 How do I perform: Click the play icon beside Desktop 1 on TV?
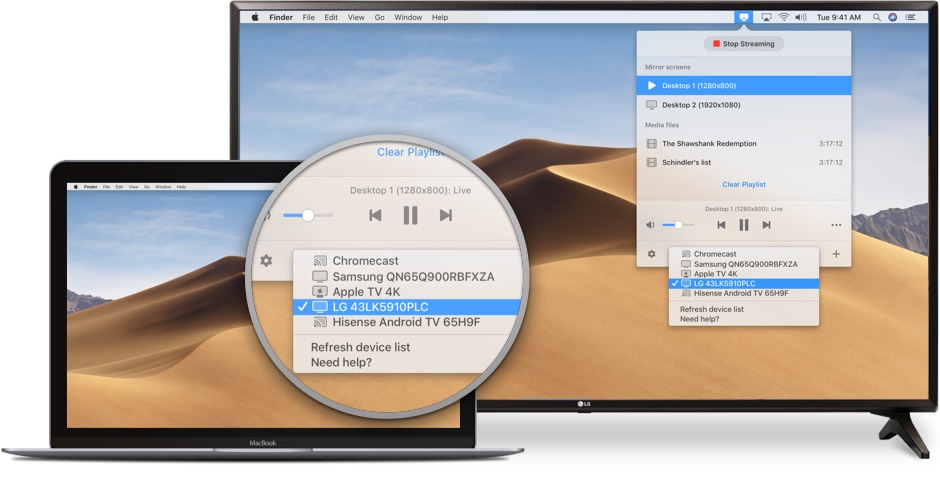point(652,86)
